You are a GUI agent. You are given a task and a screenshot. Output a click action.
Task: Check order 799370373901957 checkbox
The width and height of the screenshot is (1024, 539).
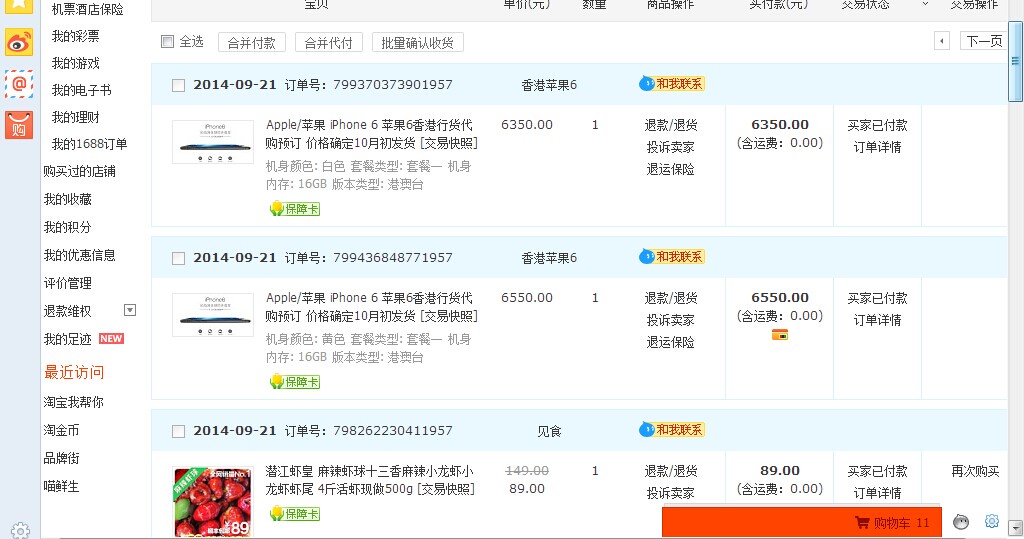click(x=178, y=86)
